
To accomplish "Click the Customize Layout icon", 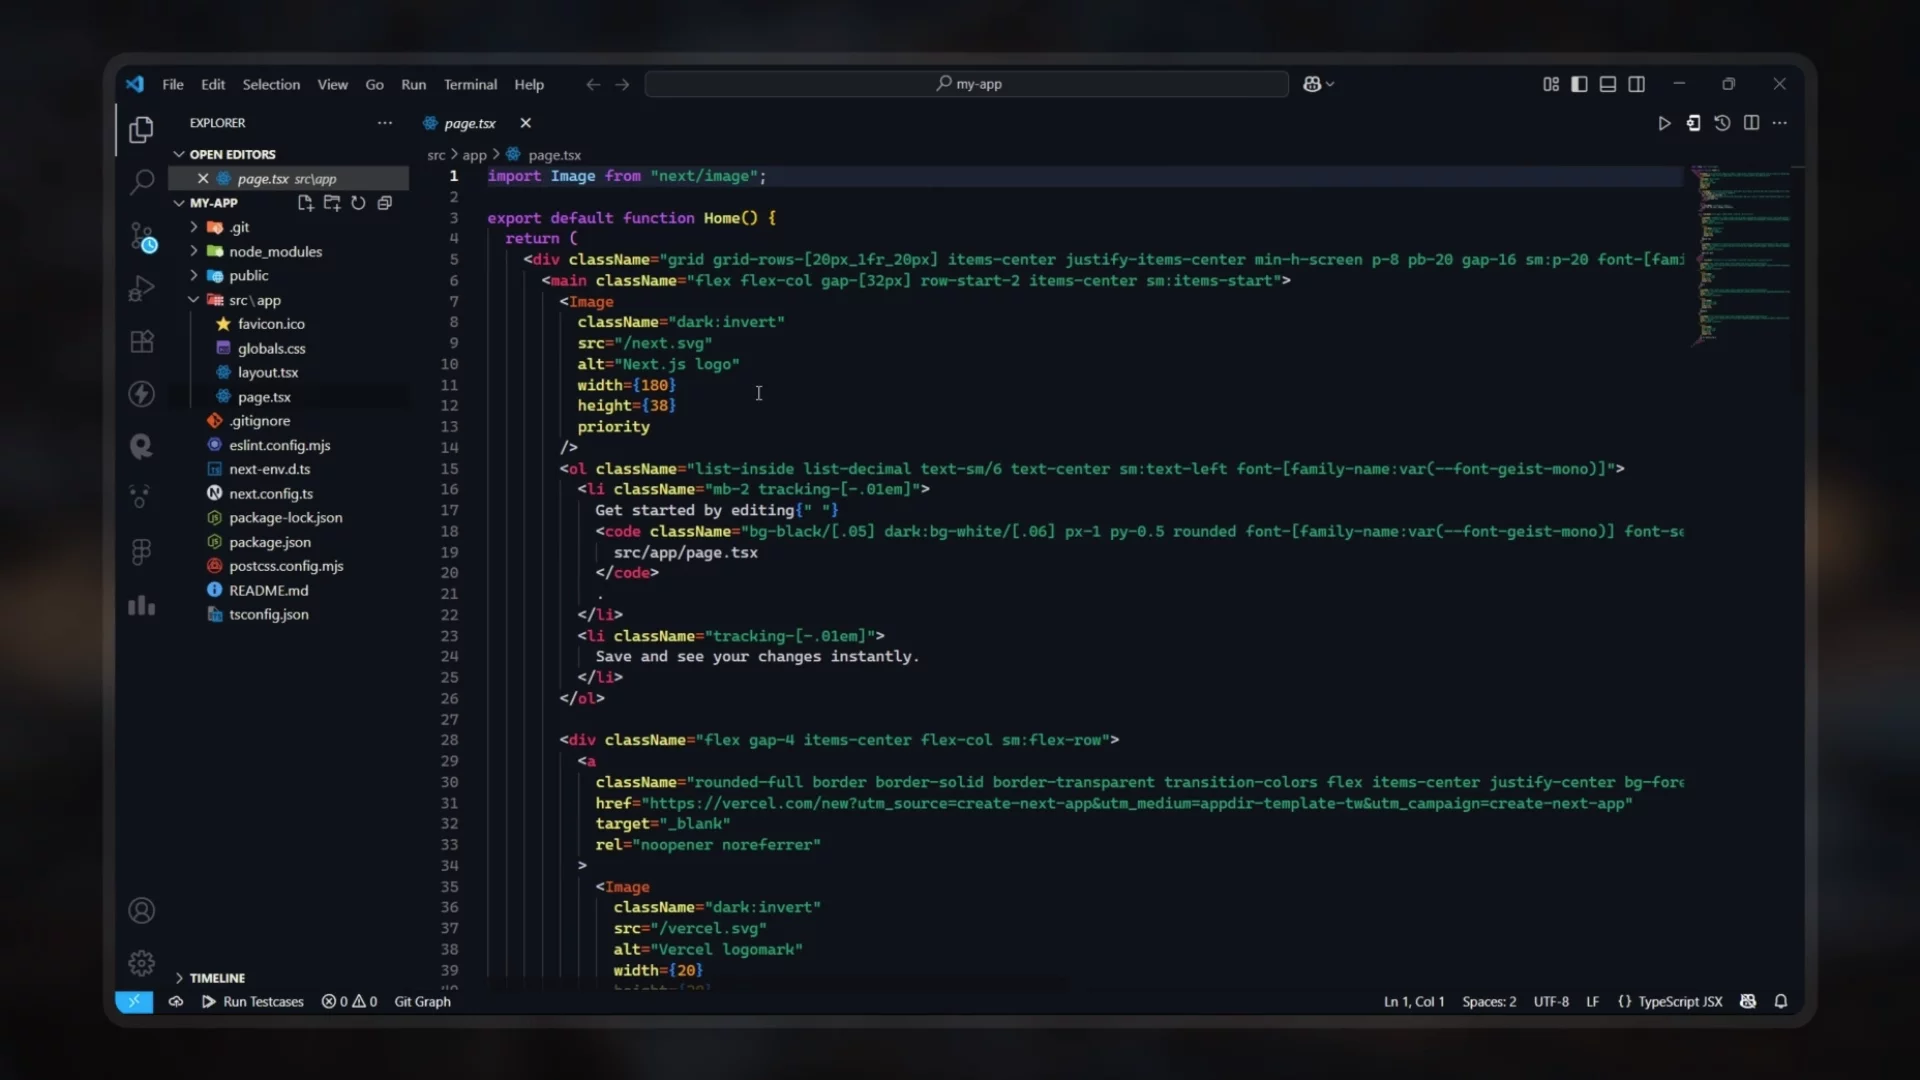I will [1551, 84].
